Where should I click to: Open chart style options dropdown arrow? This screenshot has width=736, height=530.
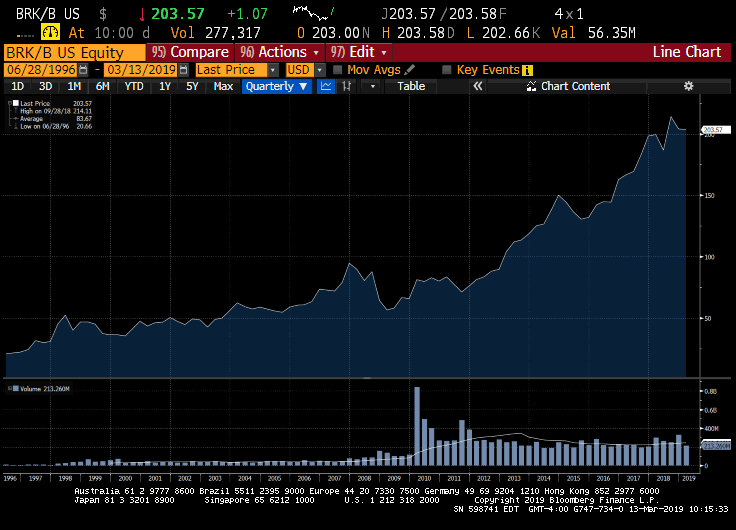pyautogui.click(x=373, y=86)
